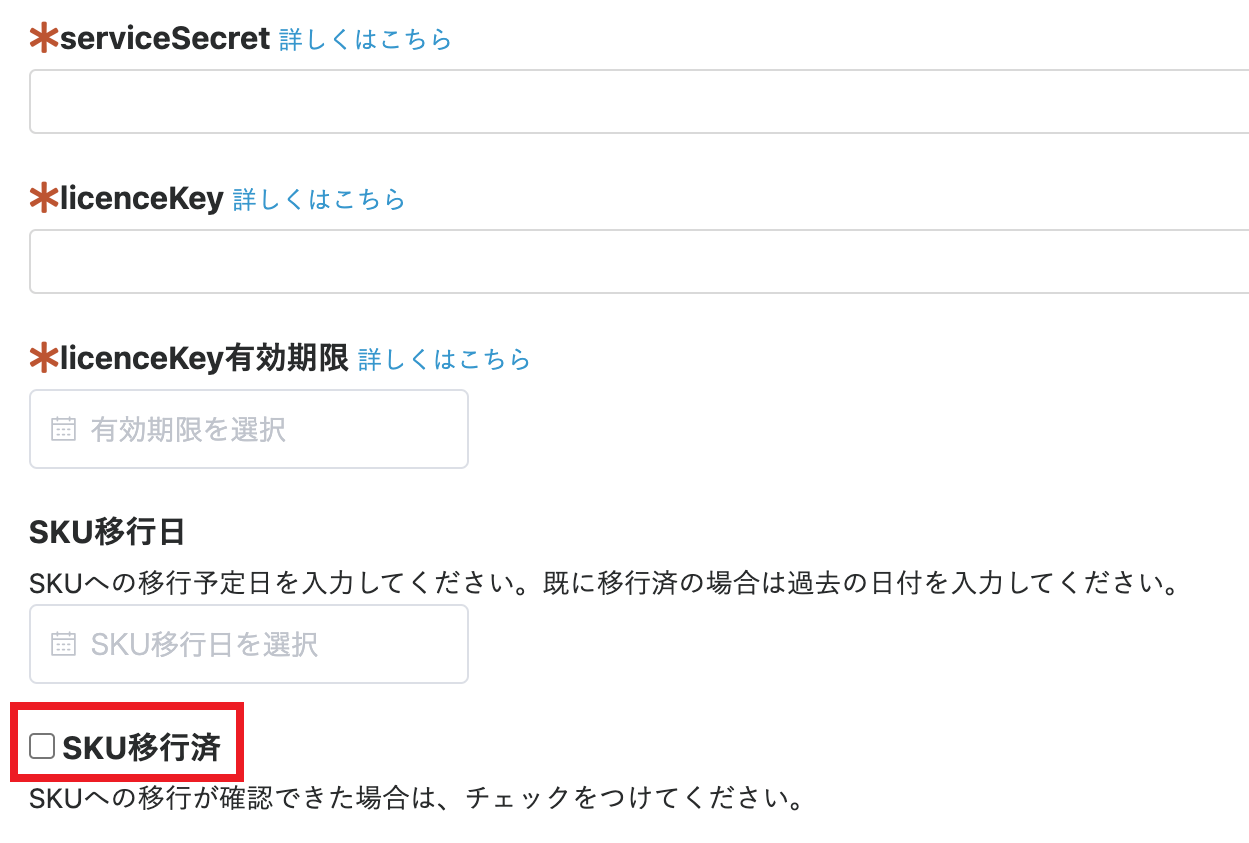The width and height of the screenshot is (1249, 843).
Task: Click the SKU移行済 checkbox label text
Action: pyautogui.click(x=141, y=747)
